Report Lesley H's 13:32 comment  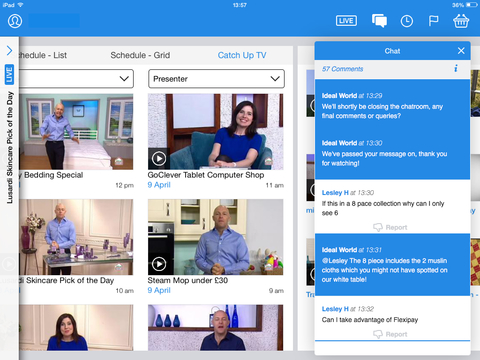click(390, 334)
